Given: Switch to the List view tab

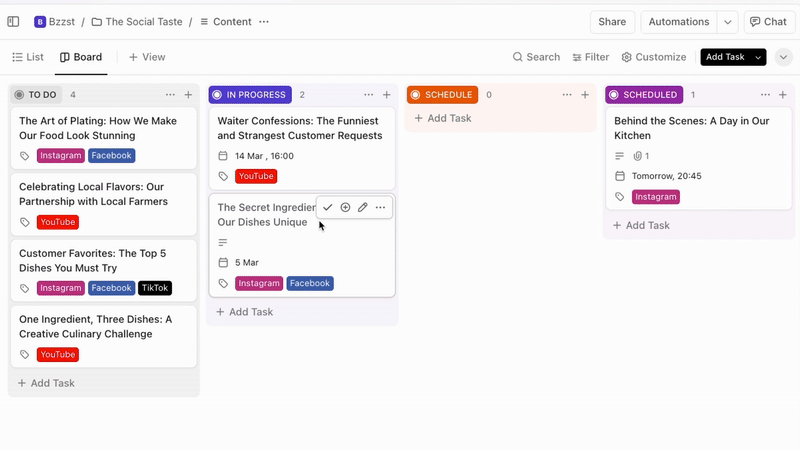Looking at the screenshot, I should (28, 57).
